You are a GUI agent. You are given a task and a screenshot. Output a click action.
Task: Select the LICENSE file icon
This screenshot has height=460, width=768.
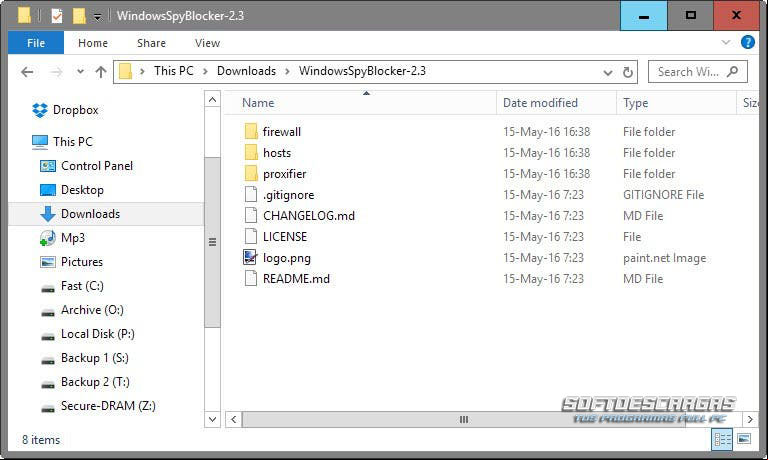(x=251, y=237)
